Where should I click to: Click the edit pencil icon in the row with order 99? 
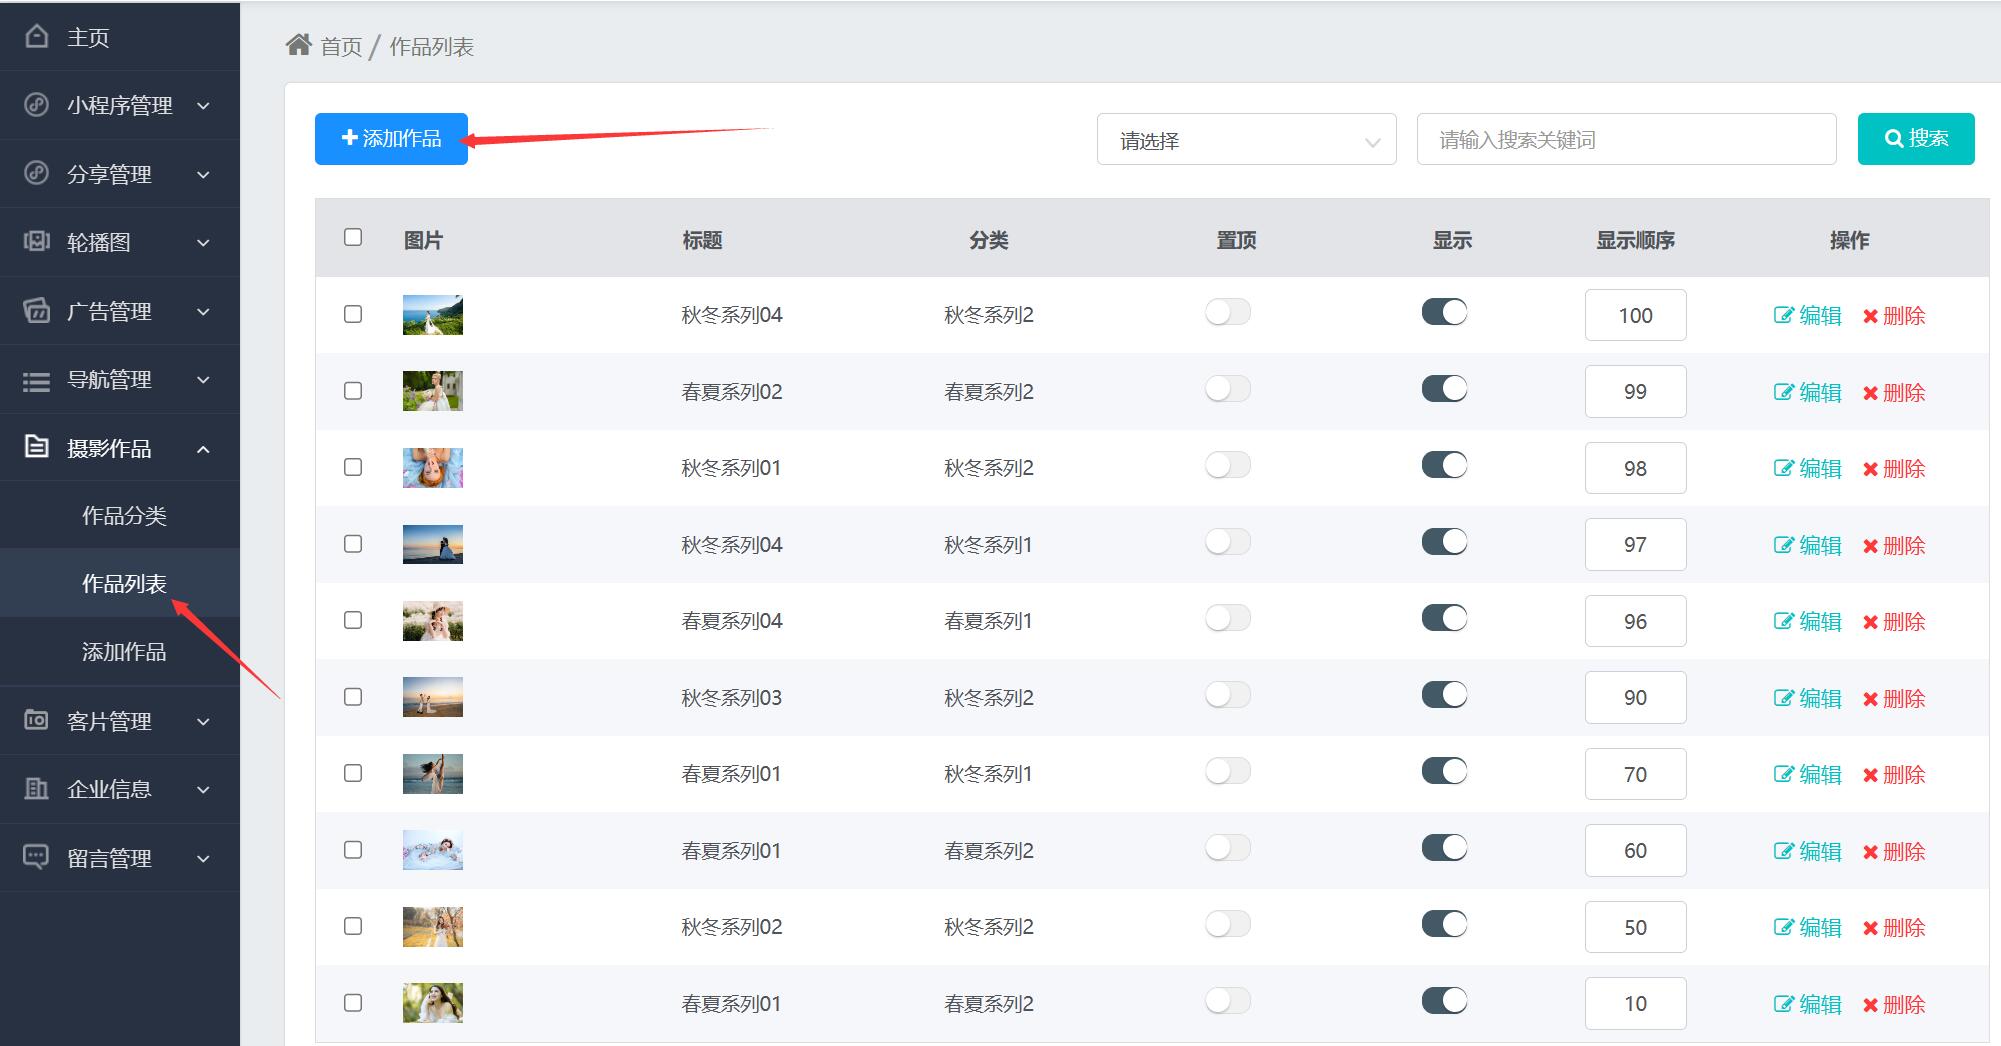[x=1783, y=392]
